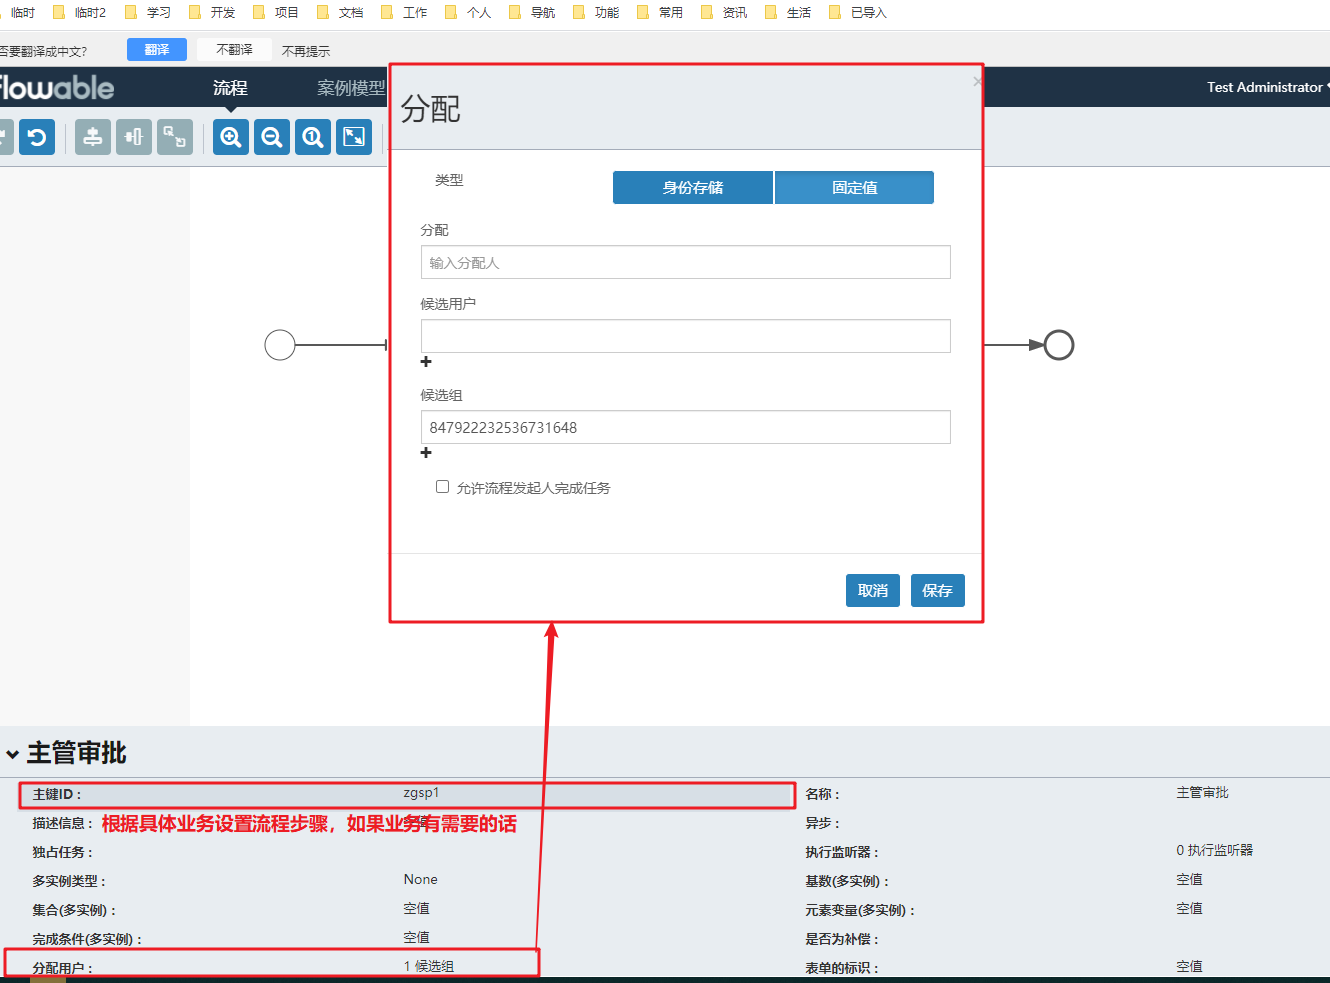This screenshot has width=1330, height=983.
Task: Open the 资讯 bookmark folder
Action: point(724,12)
